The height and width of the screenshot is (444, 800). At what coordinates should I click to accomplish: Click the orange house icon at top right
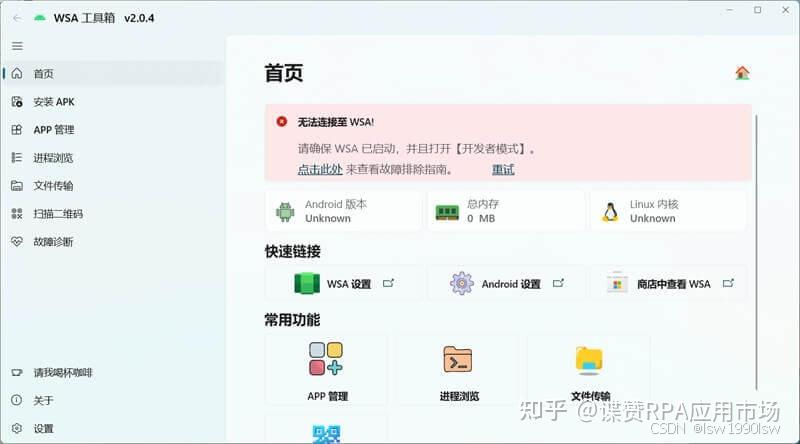point(742,72)
